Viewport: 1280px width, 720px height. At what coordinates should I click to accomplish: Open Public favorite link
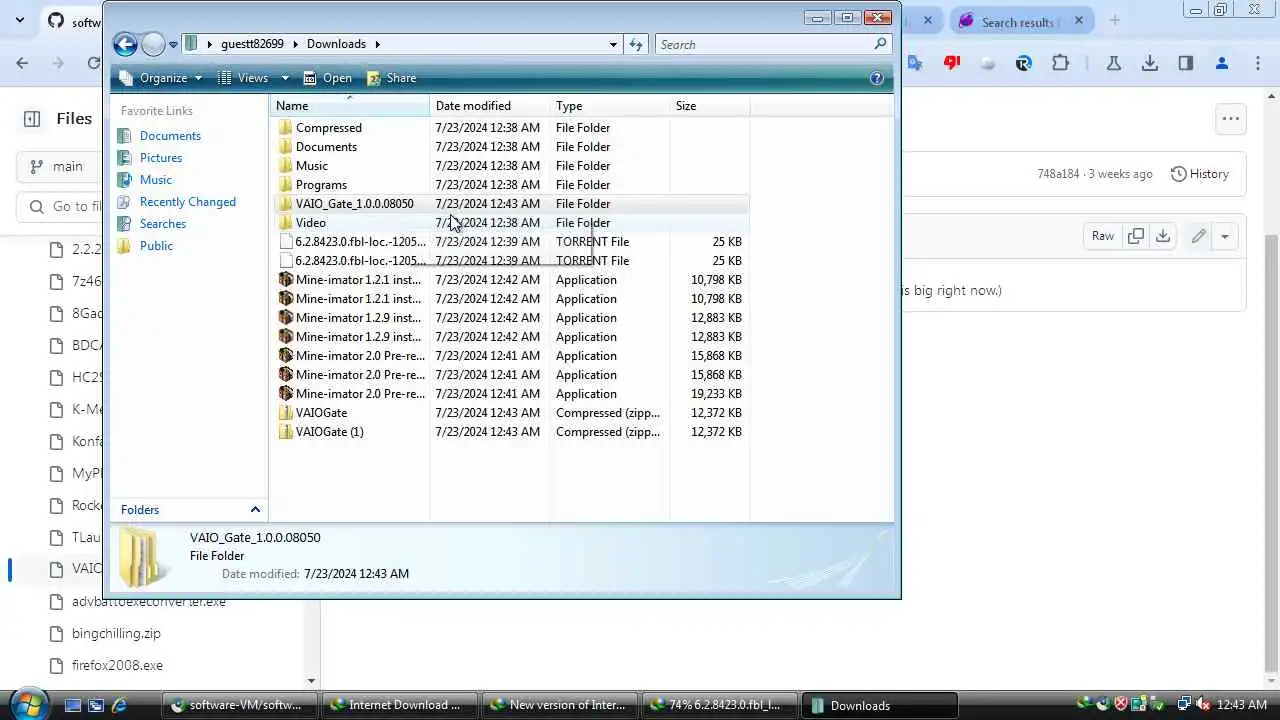coord(156,246)
